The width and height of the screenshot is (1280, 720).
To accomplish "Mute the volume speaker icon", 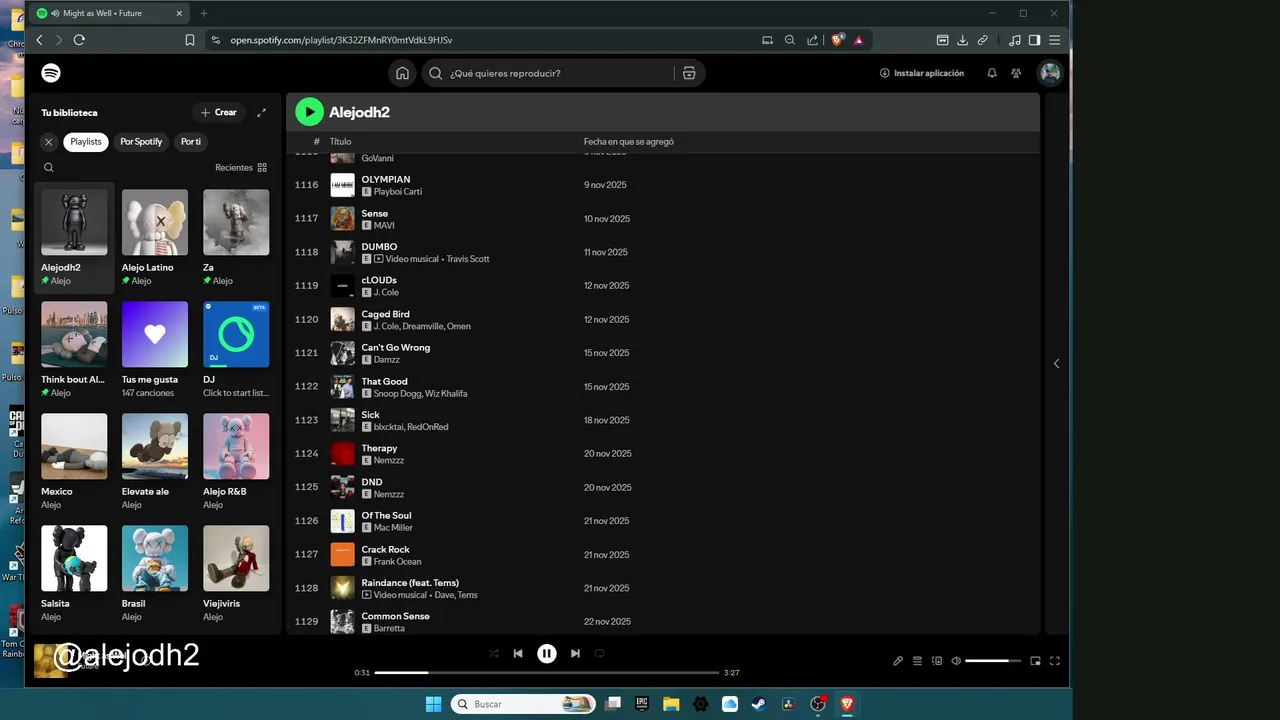I will click(956, 661).
